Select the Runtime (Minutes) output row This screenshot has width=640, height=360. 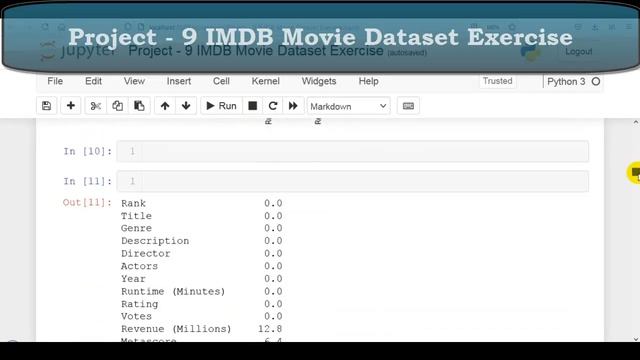point(202,291)
